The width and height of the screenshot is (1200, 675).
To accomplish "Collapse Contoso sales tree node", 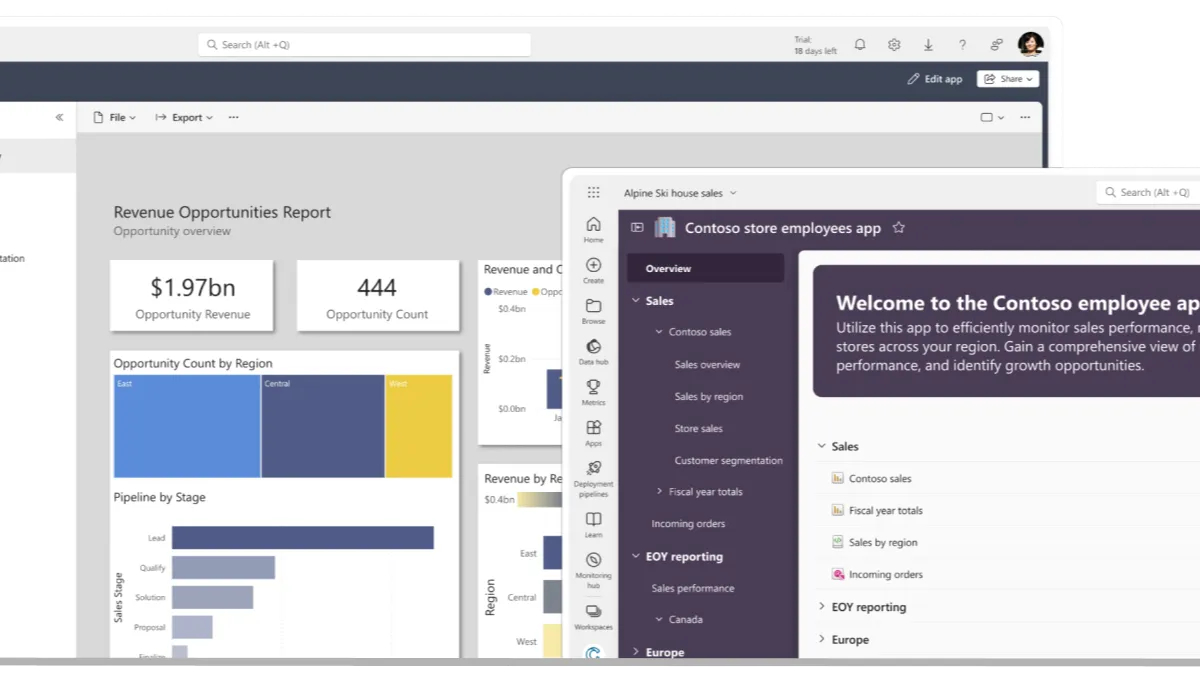I will click(659, 332).
